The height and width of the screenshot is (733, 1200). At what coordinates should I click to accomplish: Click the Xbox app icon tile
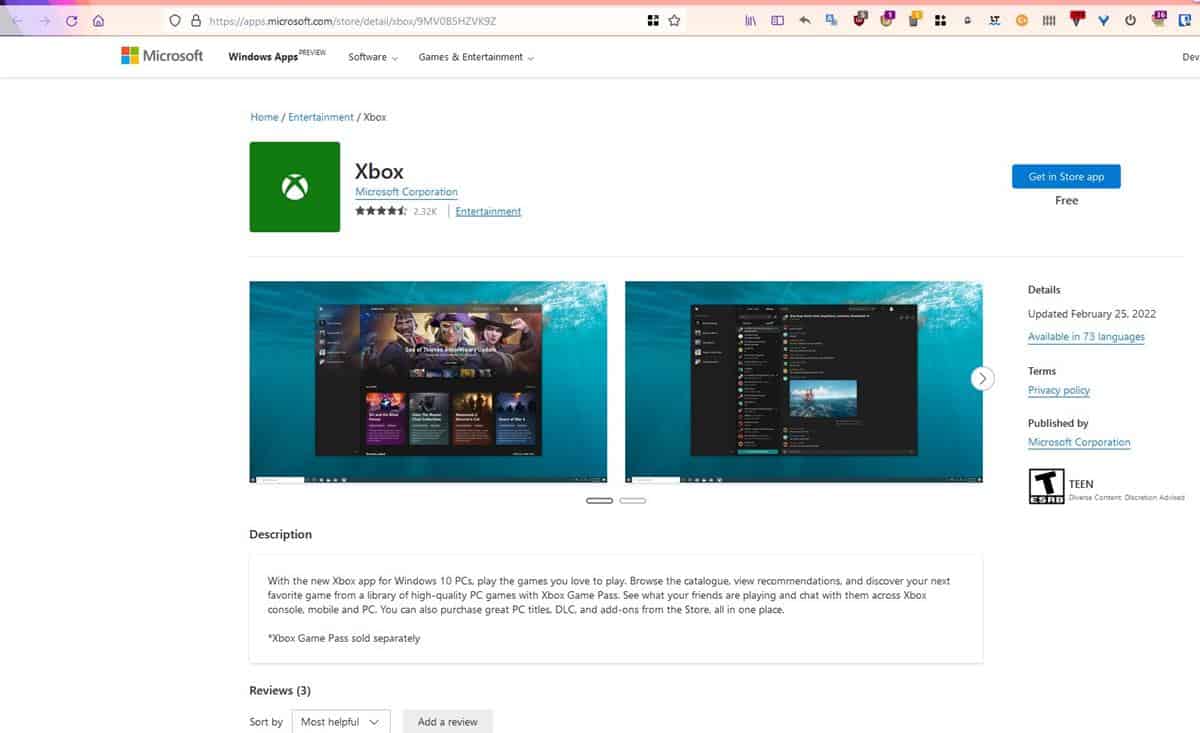pyautogui.click(x=295, y=186)
